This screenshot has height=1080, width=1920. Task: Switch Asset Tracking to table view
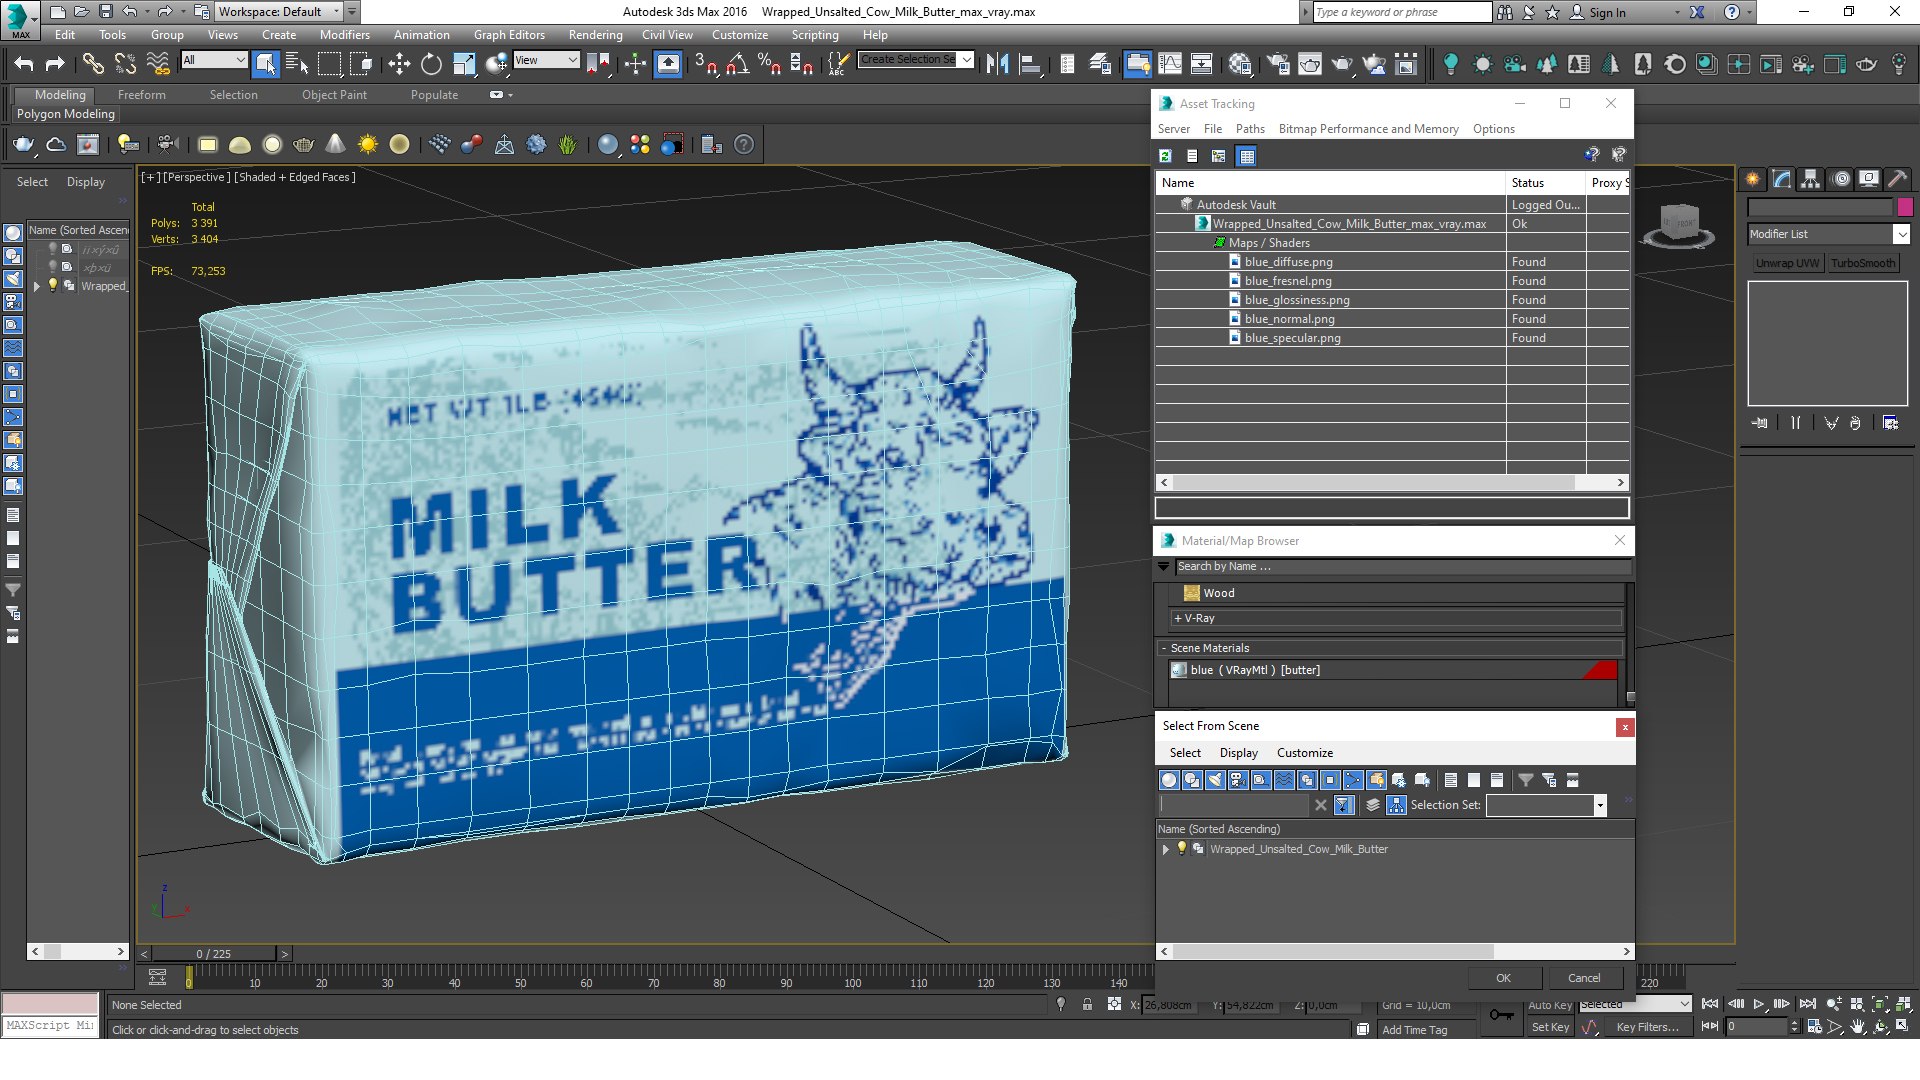pos(1246,156)
